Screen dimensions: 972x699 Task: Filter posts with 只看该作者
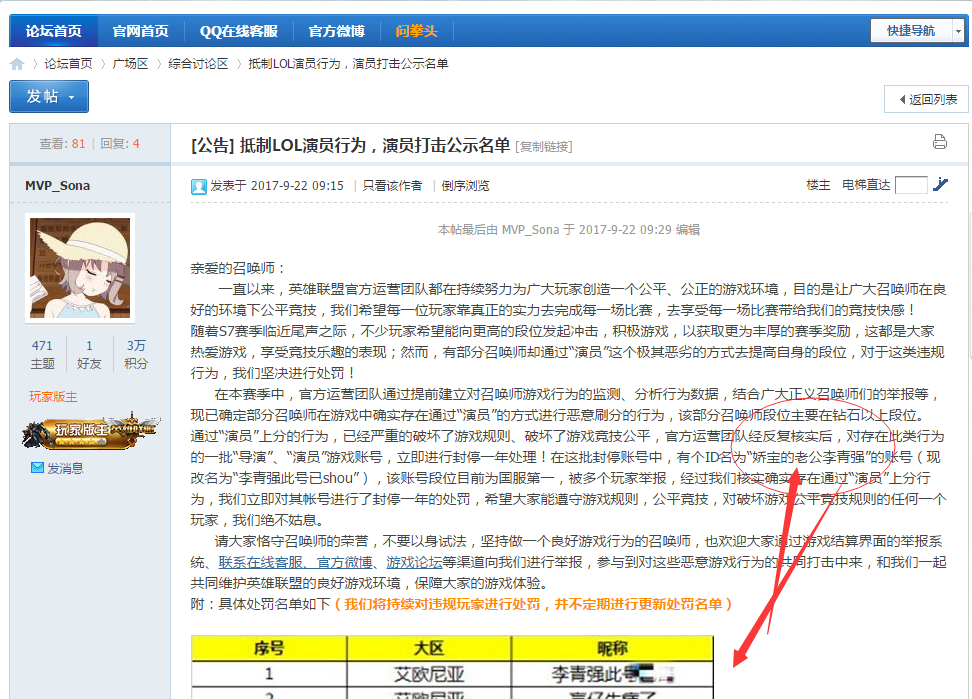click(x=392, y=186)
